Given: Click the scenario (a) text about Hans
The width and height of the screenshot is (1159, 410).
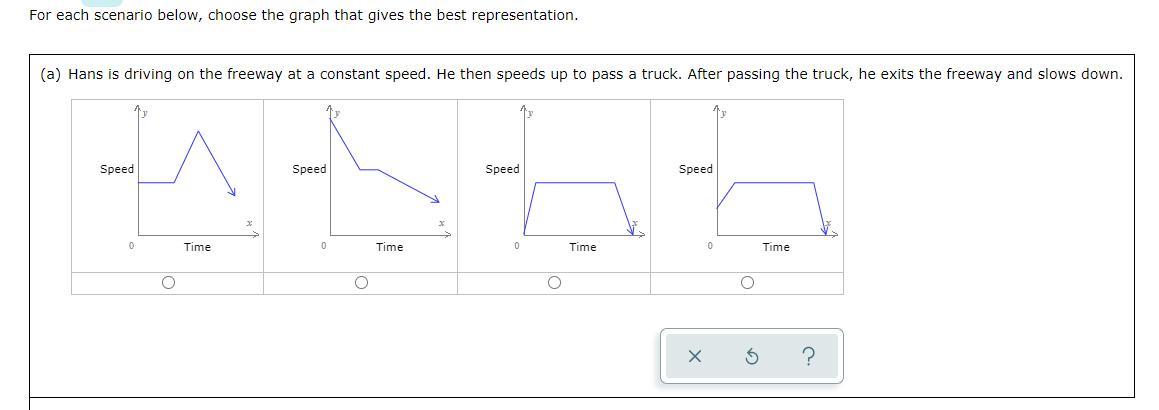Looking at the screenshot, I should (580, 74).
